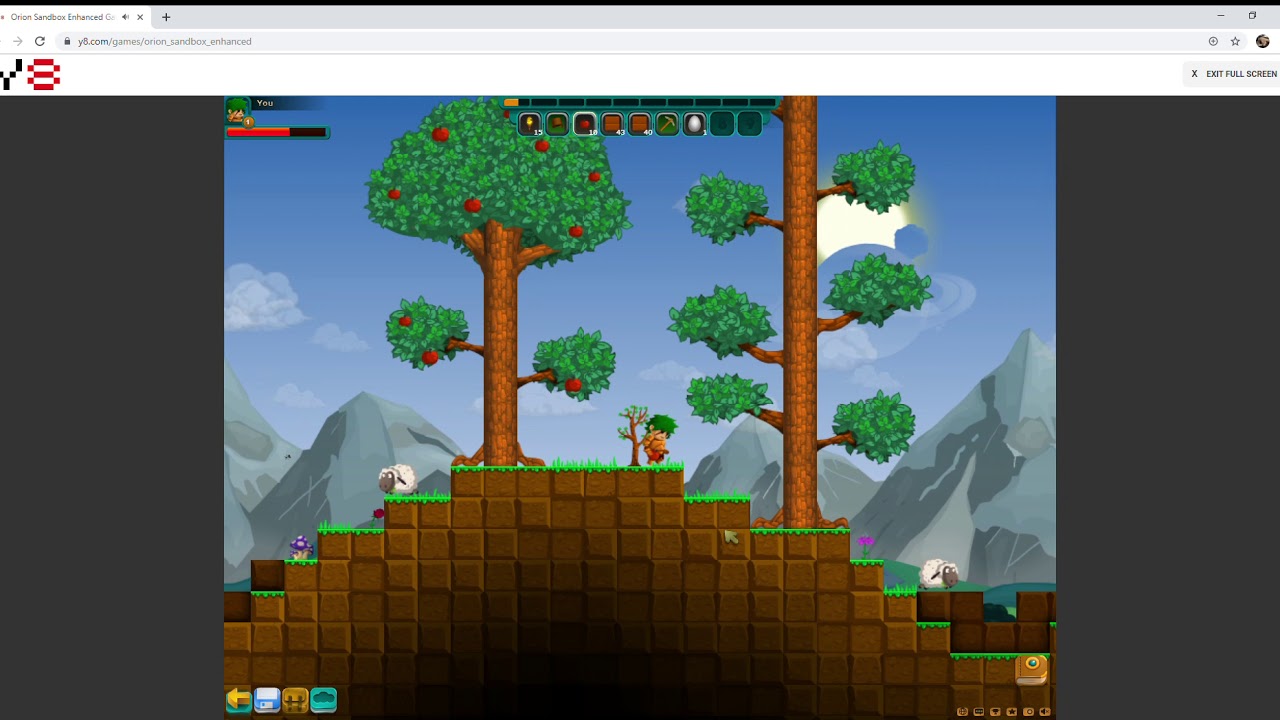Click the install/zoom icon in the address bar
1280x720 pixels.
click(x=1213, y=41)
